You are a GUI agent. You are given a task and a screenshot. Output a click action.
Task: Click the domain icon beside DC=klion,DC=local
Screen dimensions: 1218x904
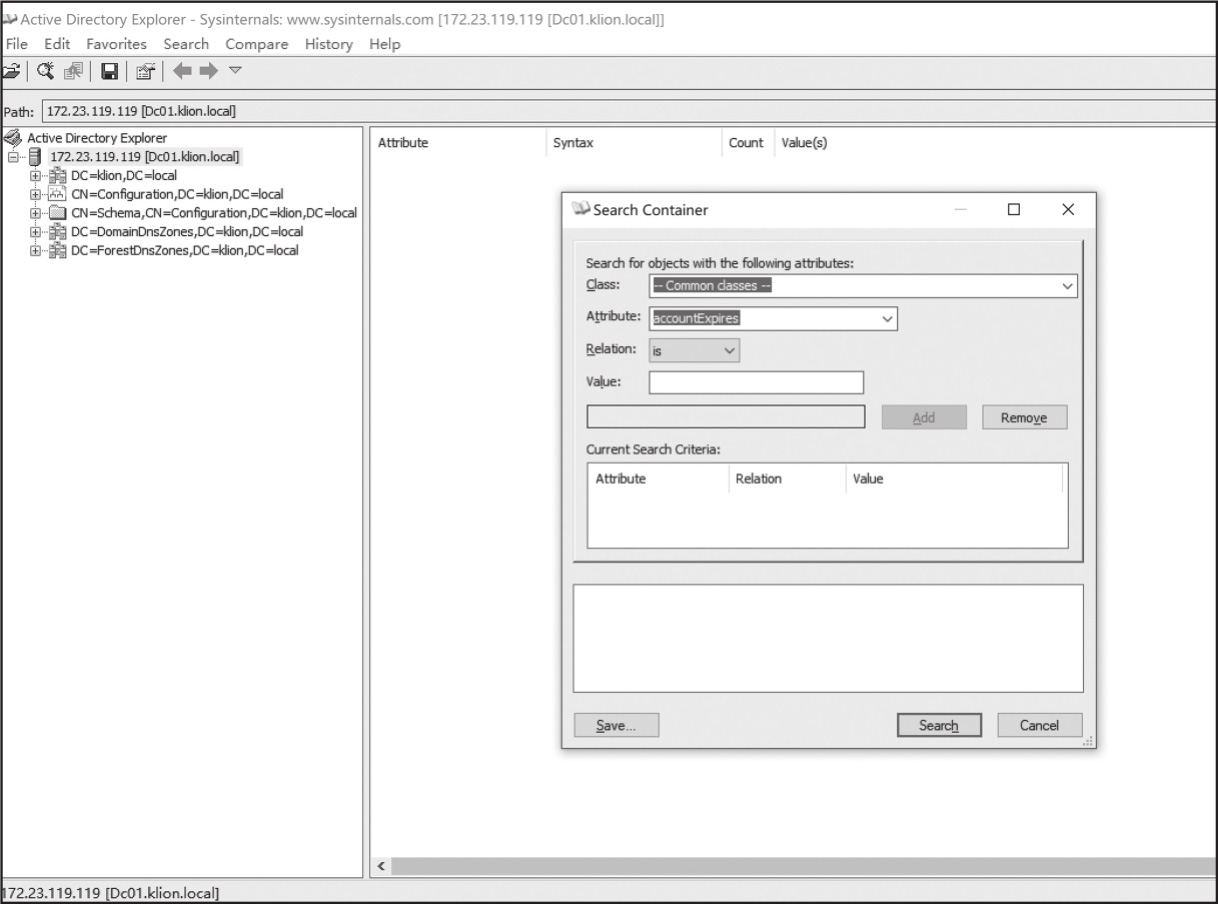[x=56, y=176]
